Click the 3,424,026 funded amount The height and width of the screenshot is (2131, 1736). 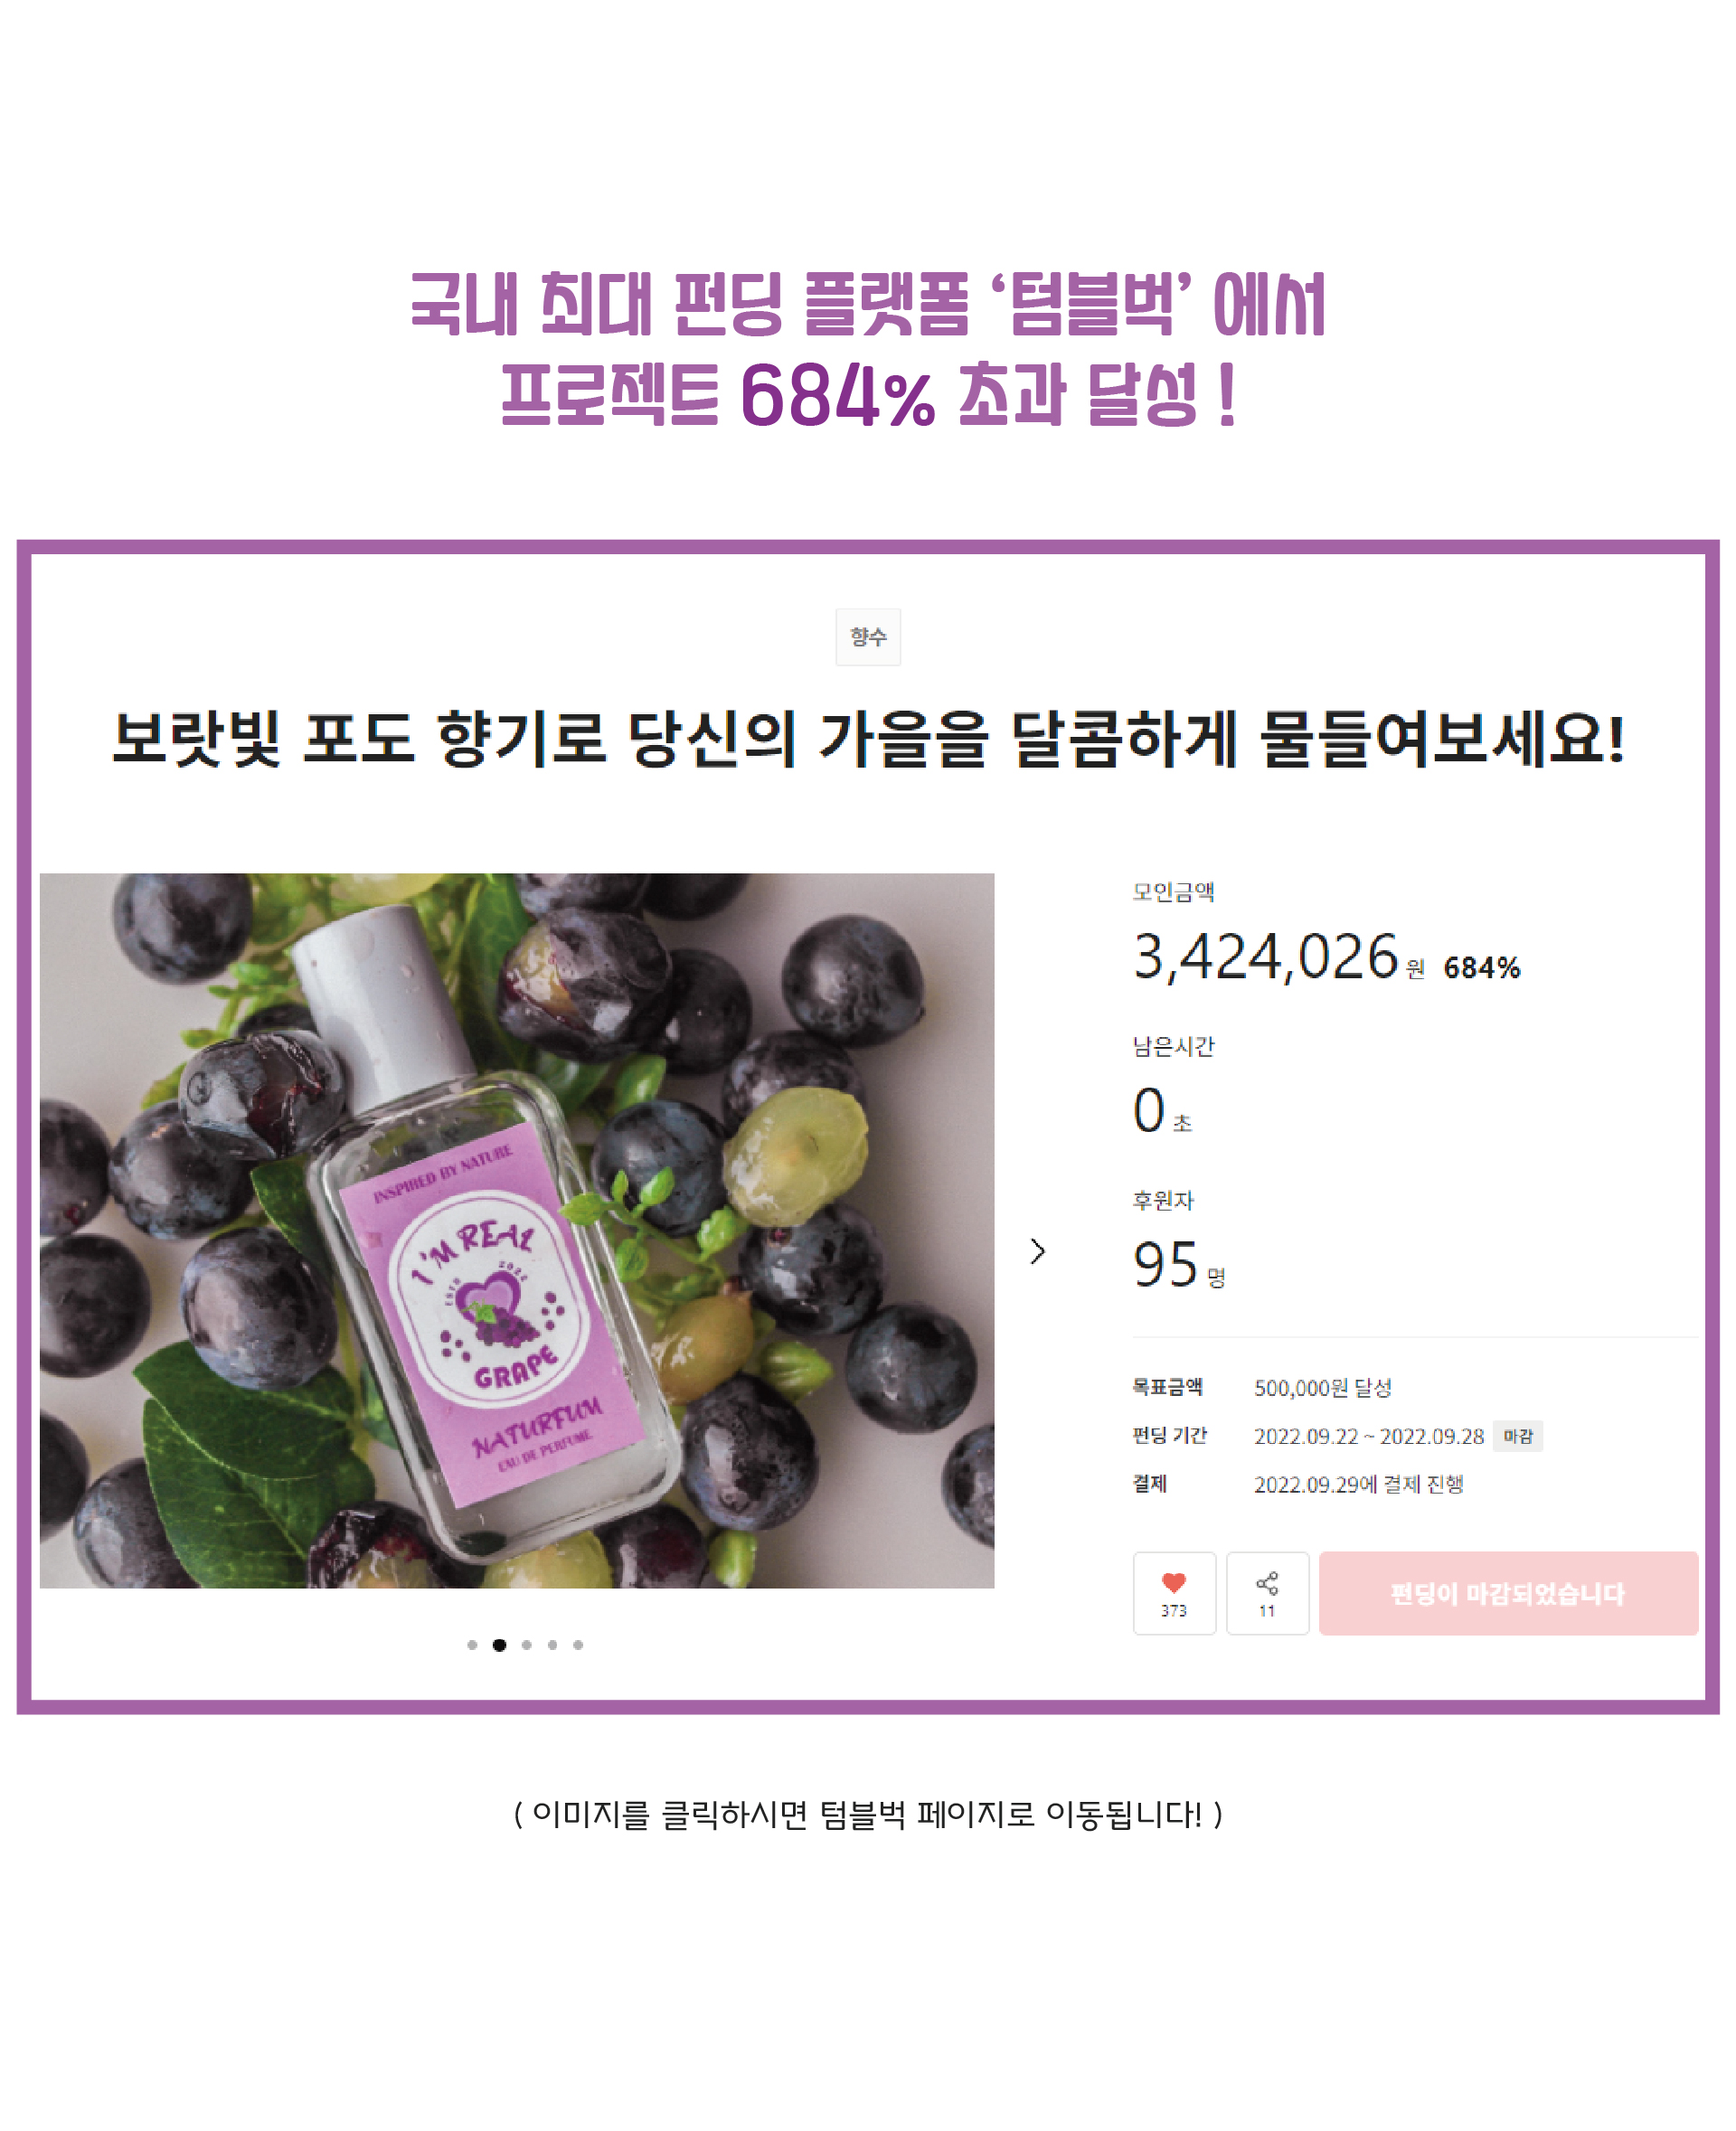[x=1265, y=957]
